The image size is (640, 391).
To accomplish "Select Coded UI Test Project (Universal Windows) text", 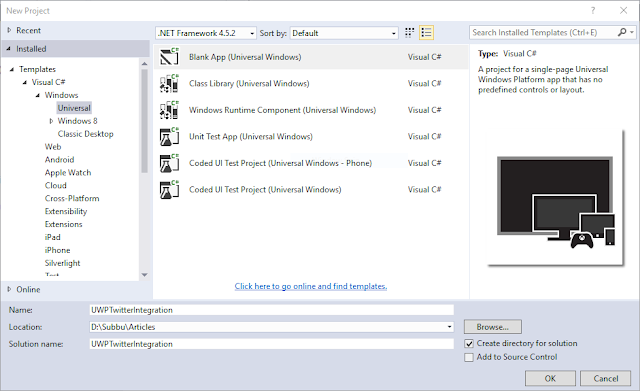I will point(265,189).
